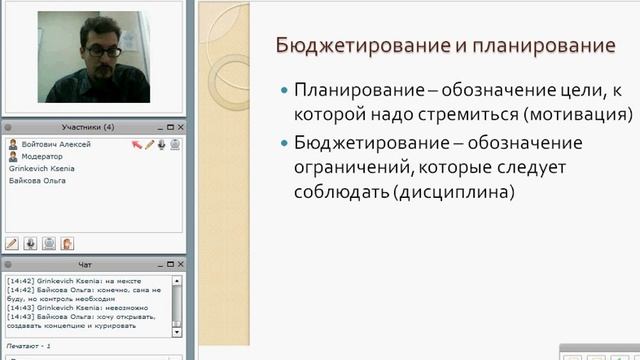Click the 'Печатают - 1' typing status
Image resolution: width=640 pixels, height=360 pixels.
(x=29, y=346)
